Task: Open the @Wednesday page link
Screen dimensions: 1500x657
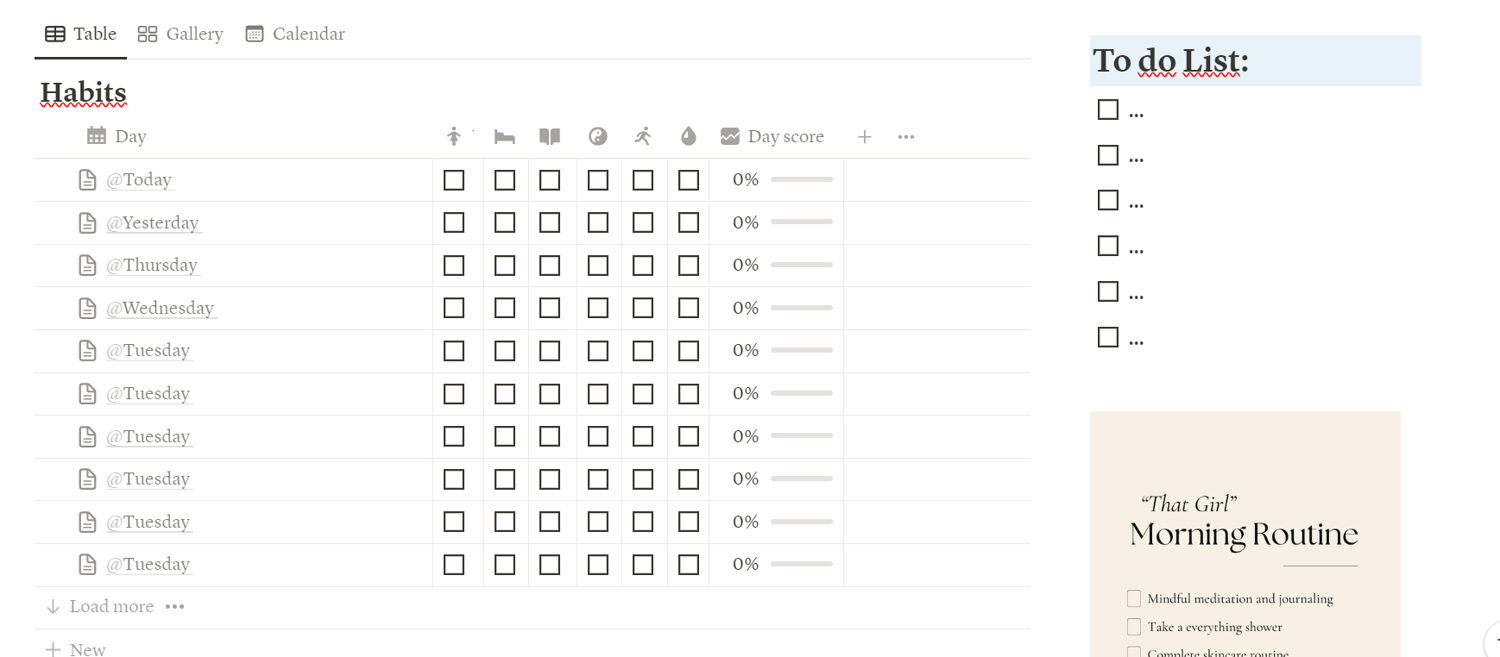Action: tap(160, 308)
